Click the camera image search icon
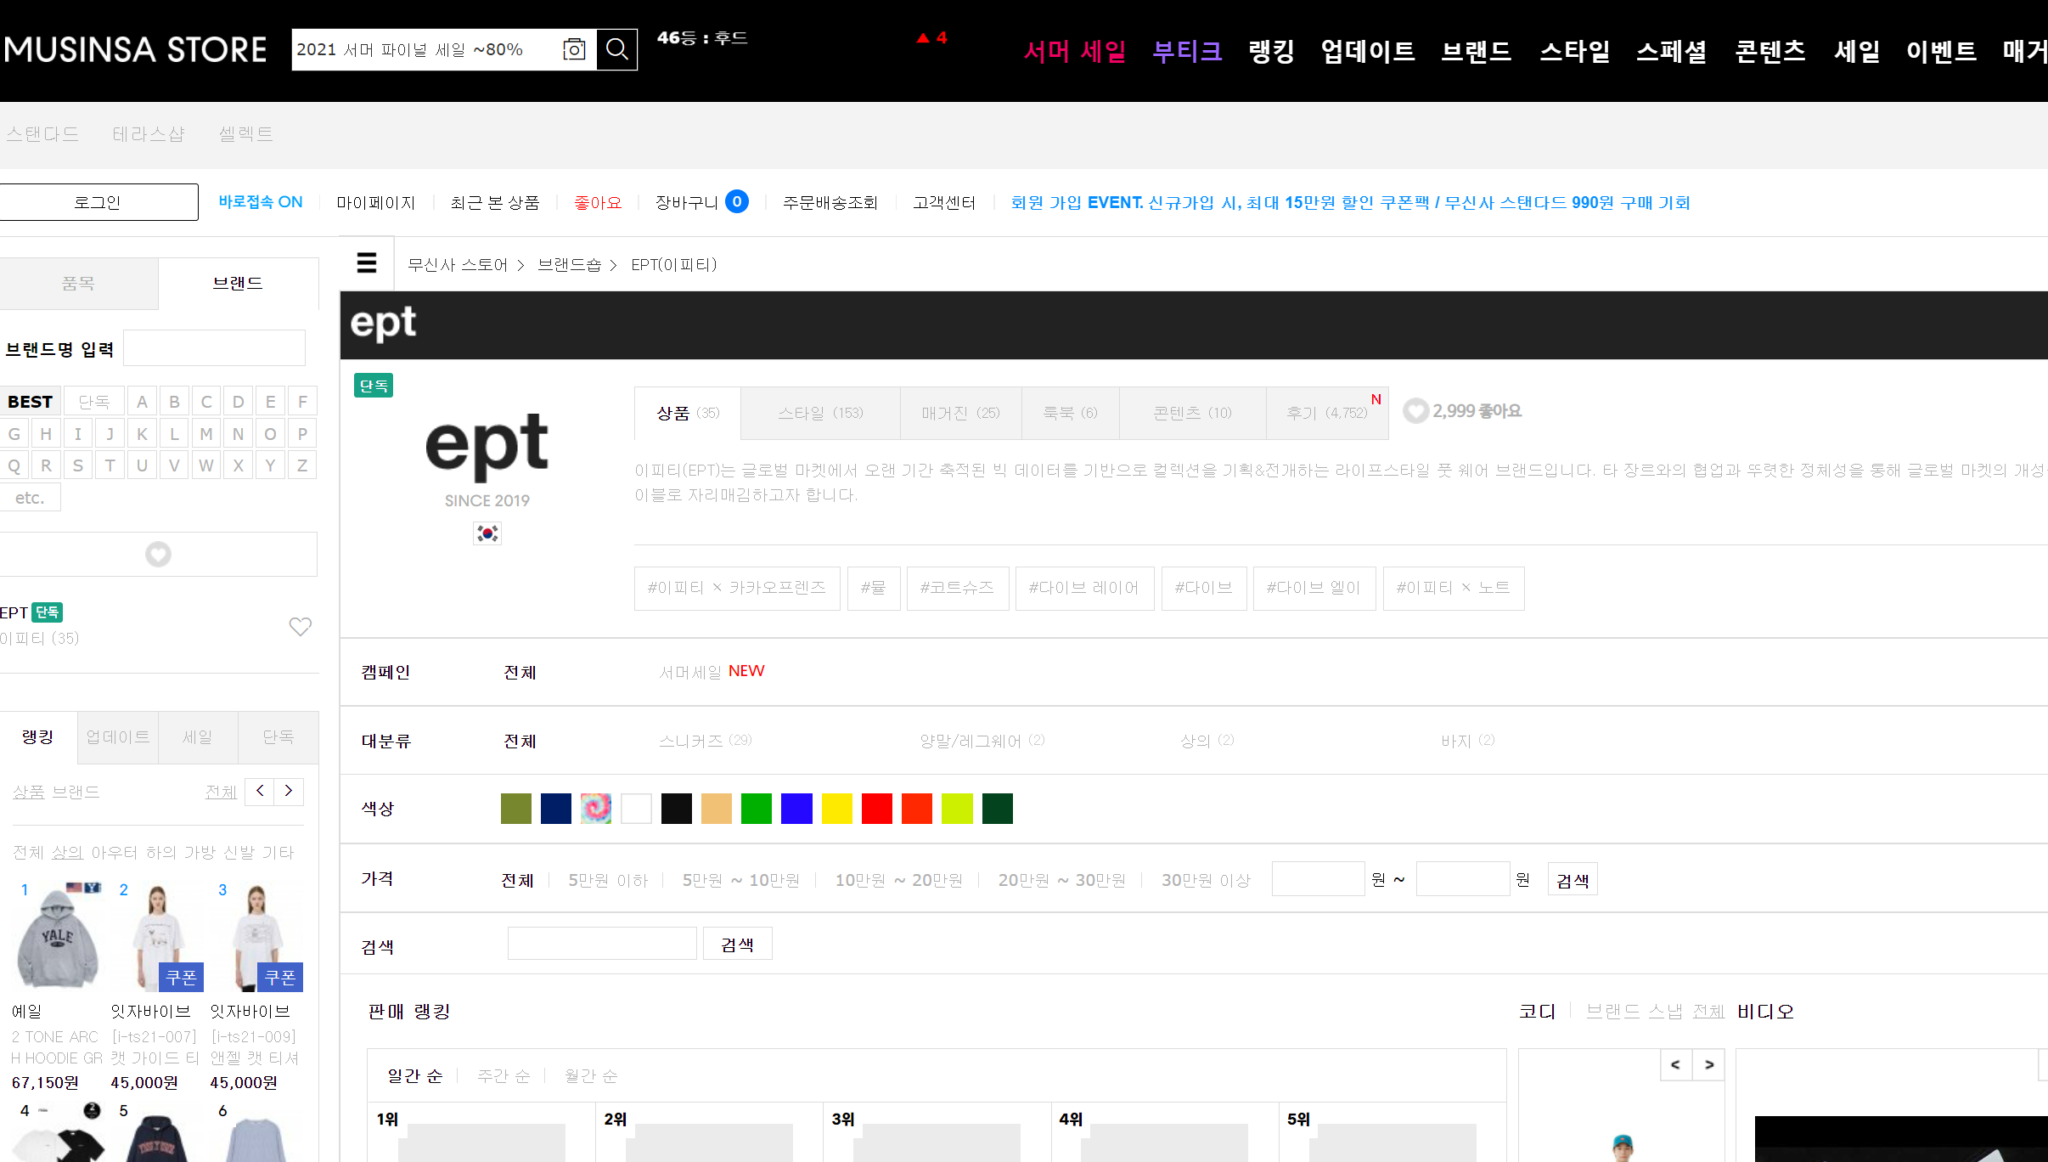2048x1162 pixels. [574, 48]
